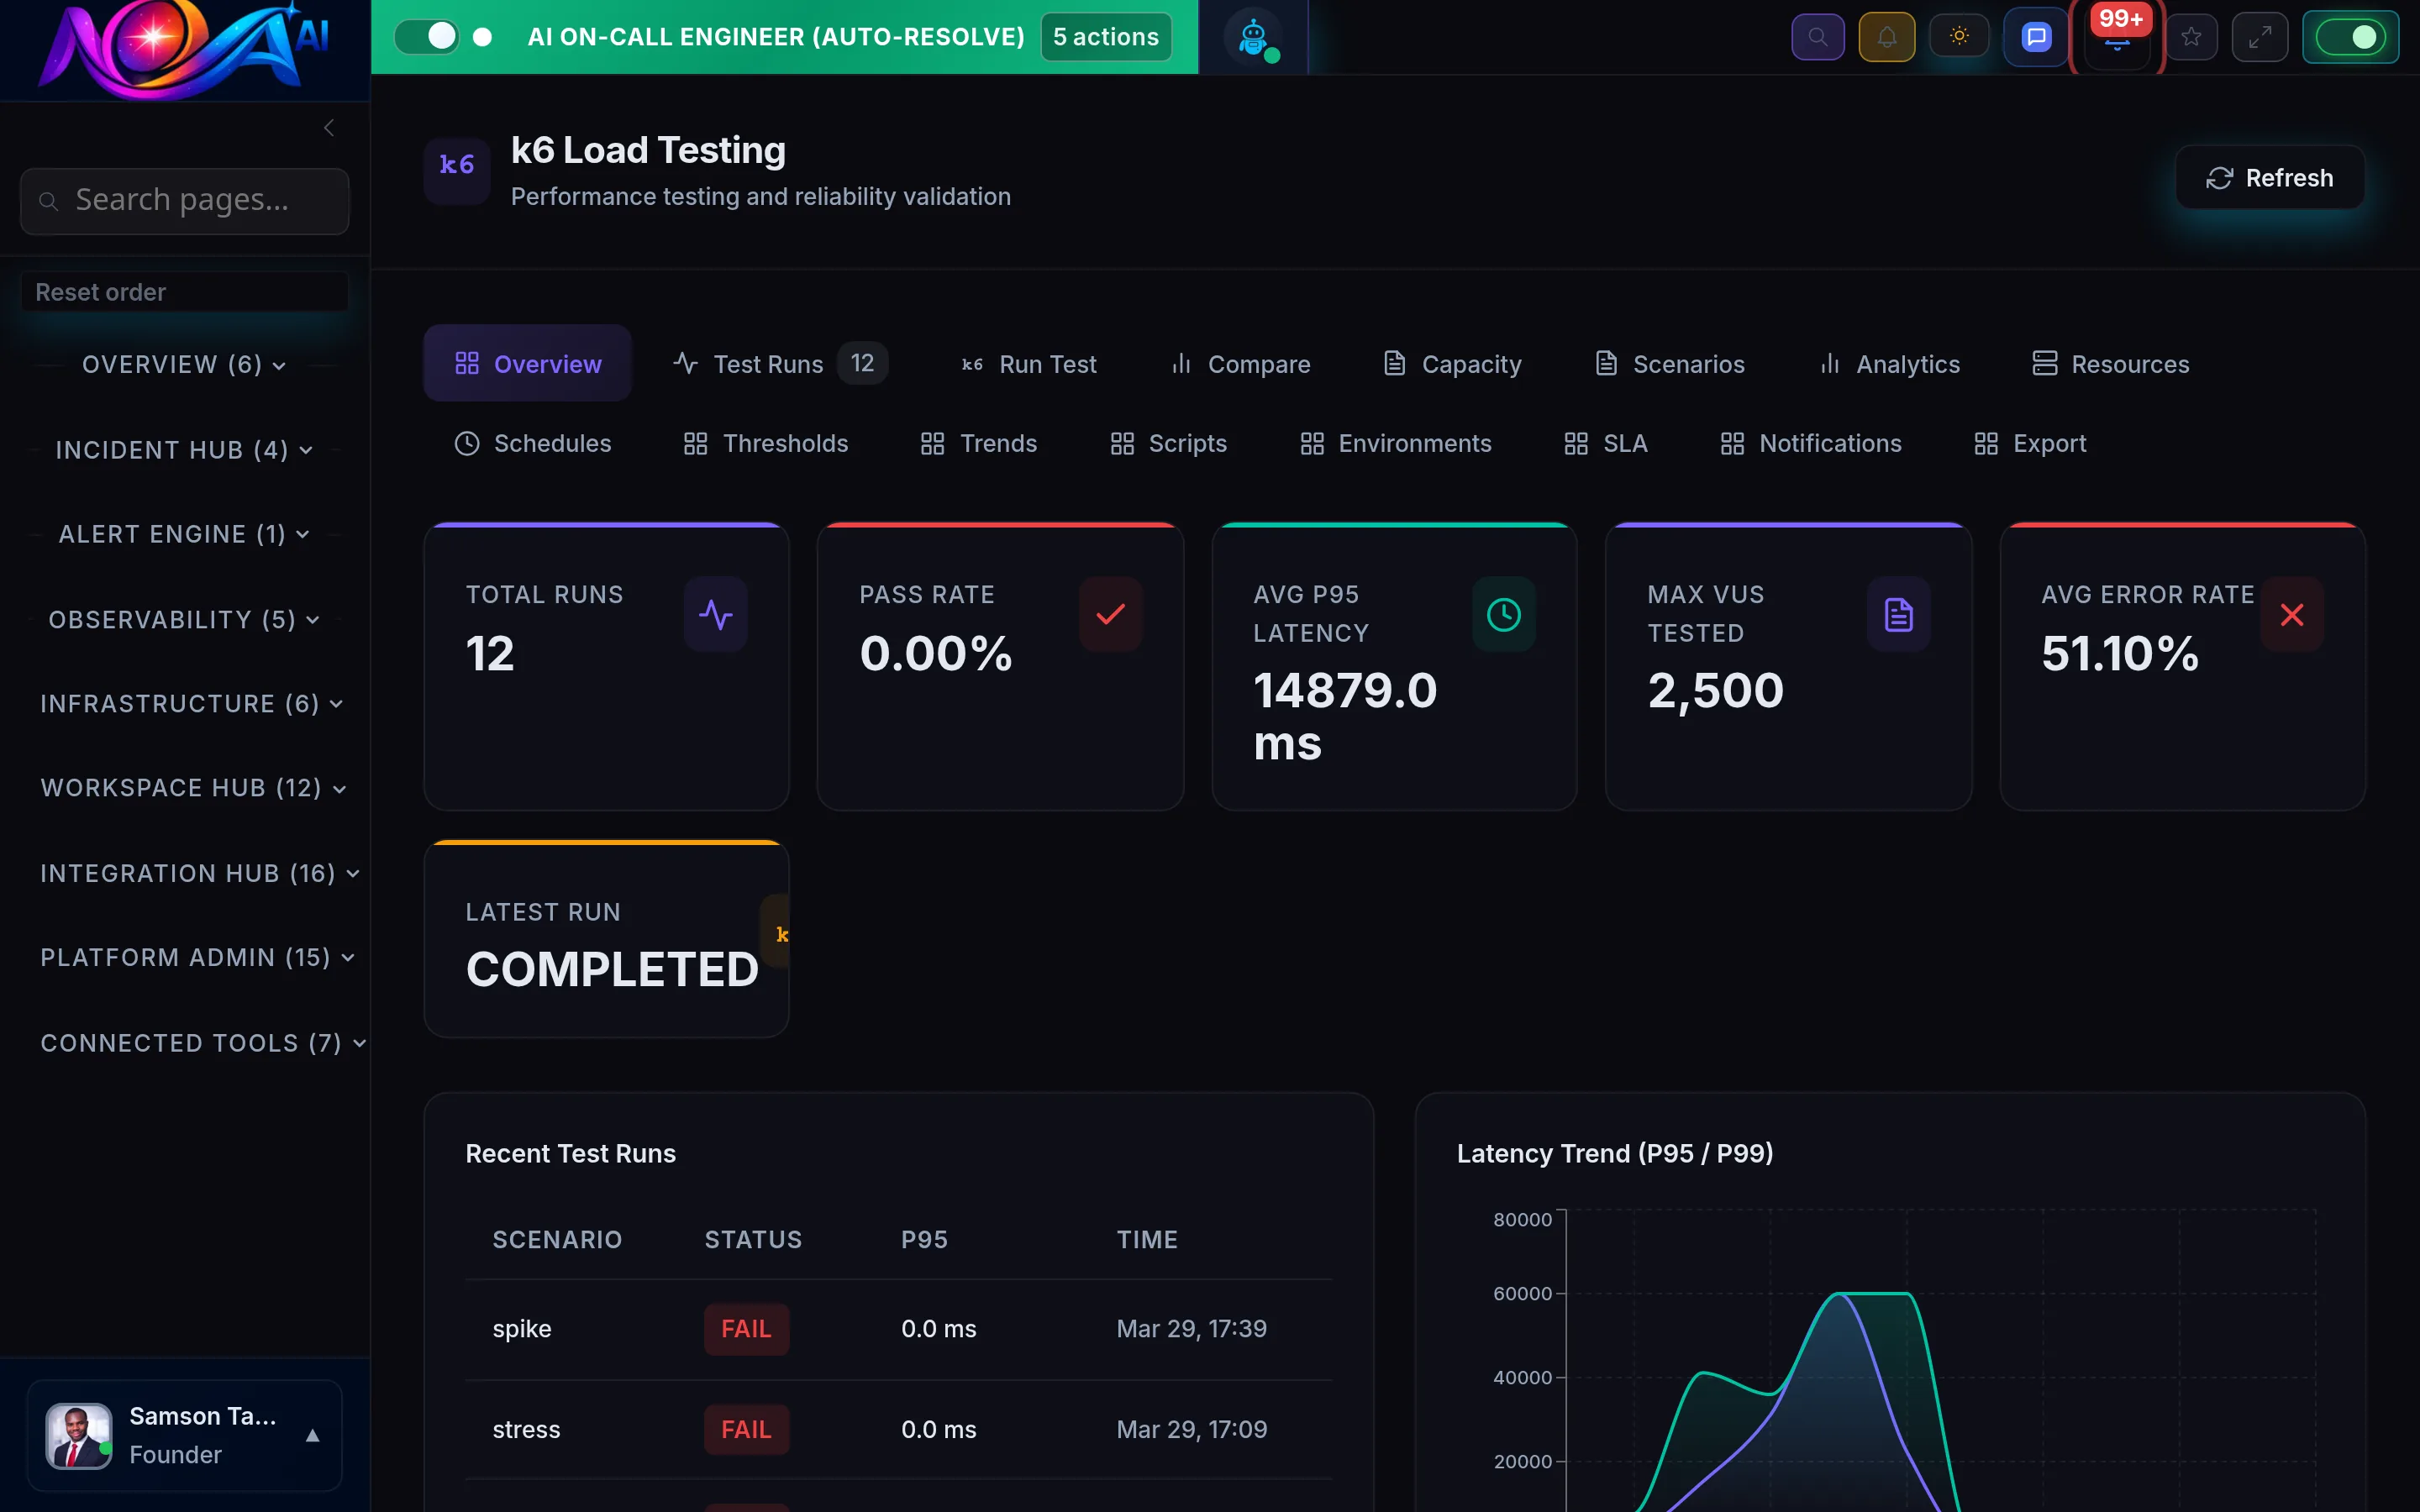Click the sun theme icon
The height and width of the screenshot is (1512, 2420).
click(1958, 37)
